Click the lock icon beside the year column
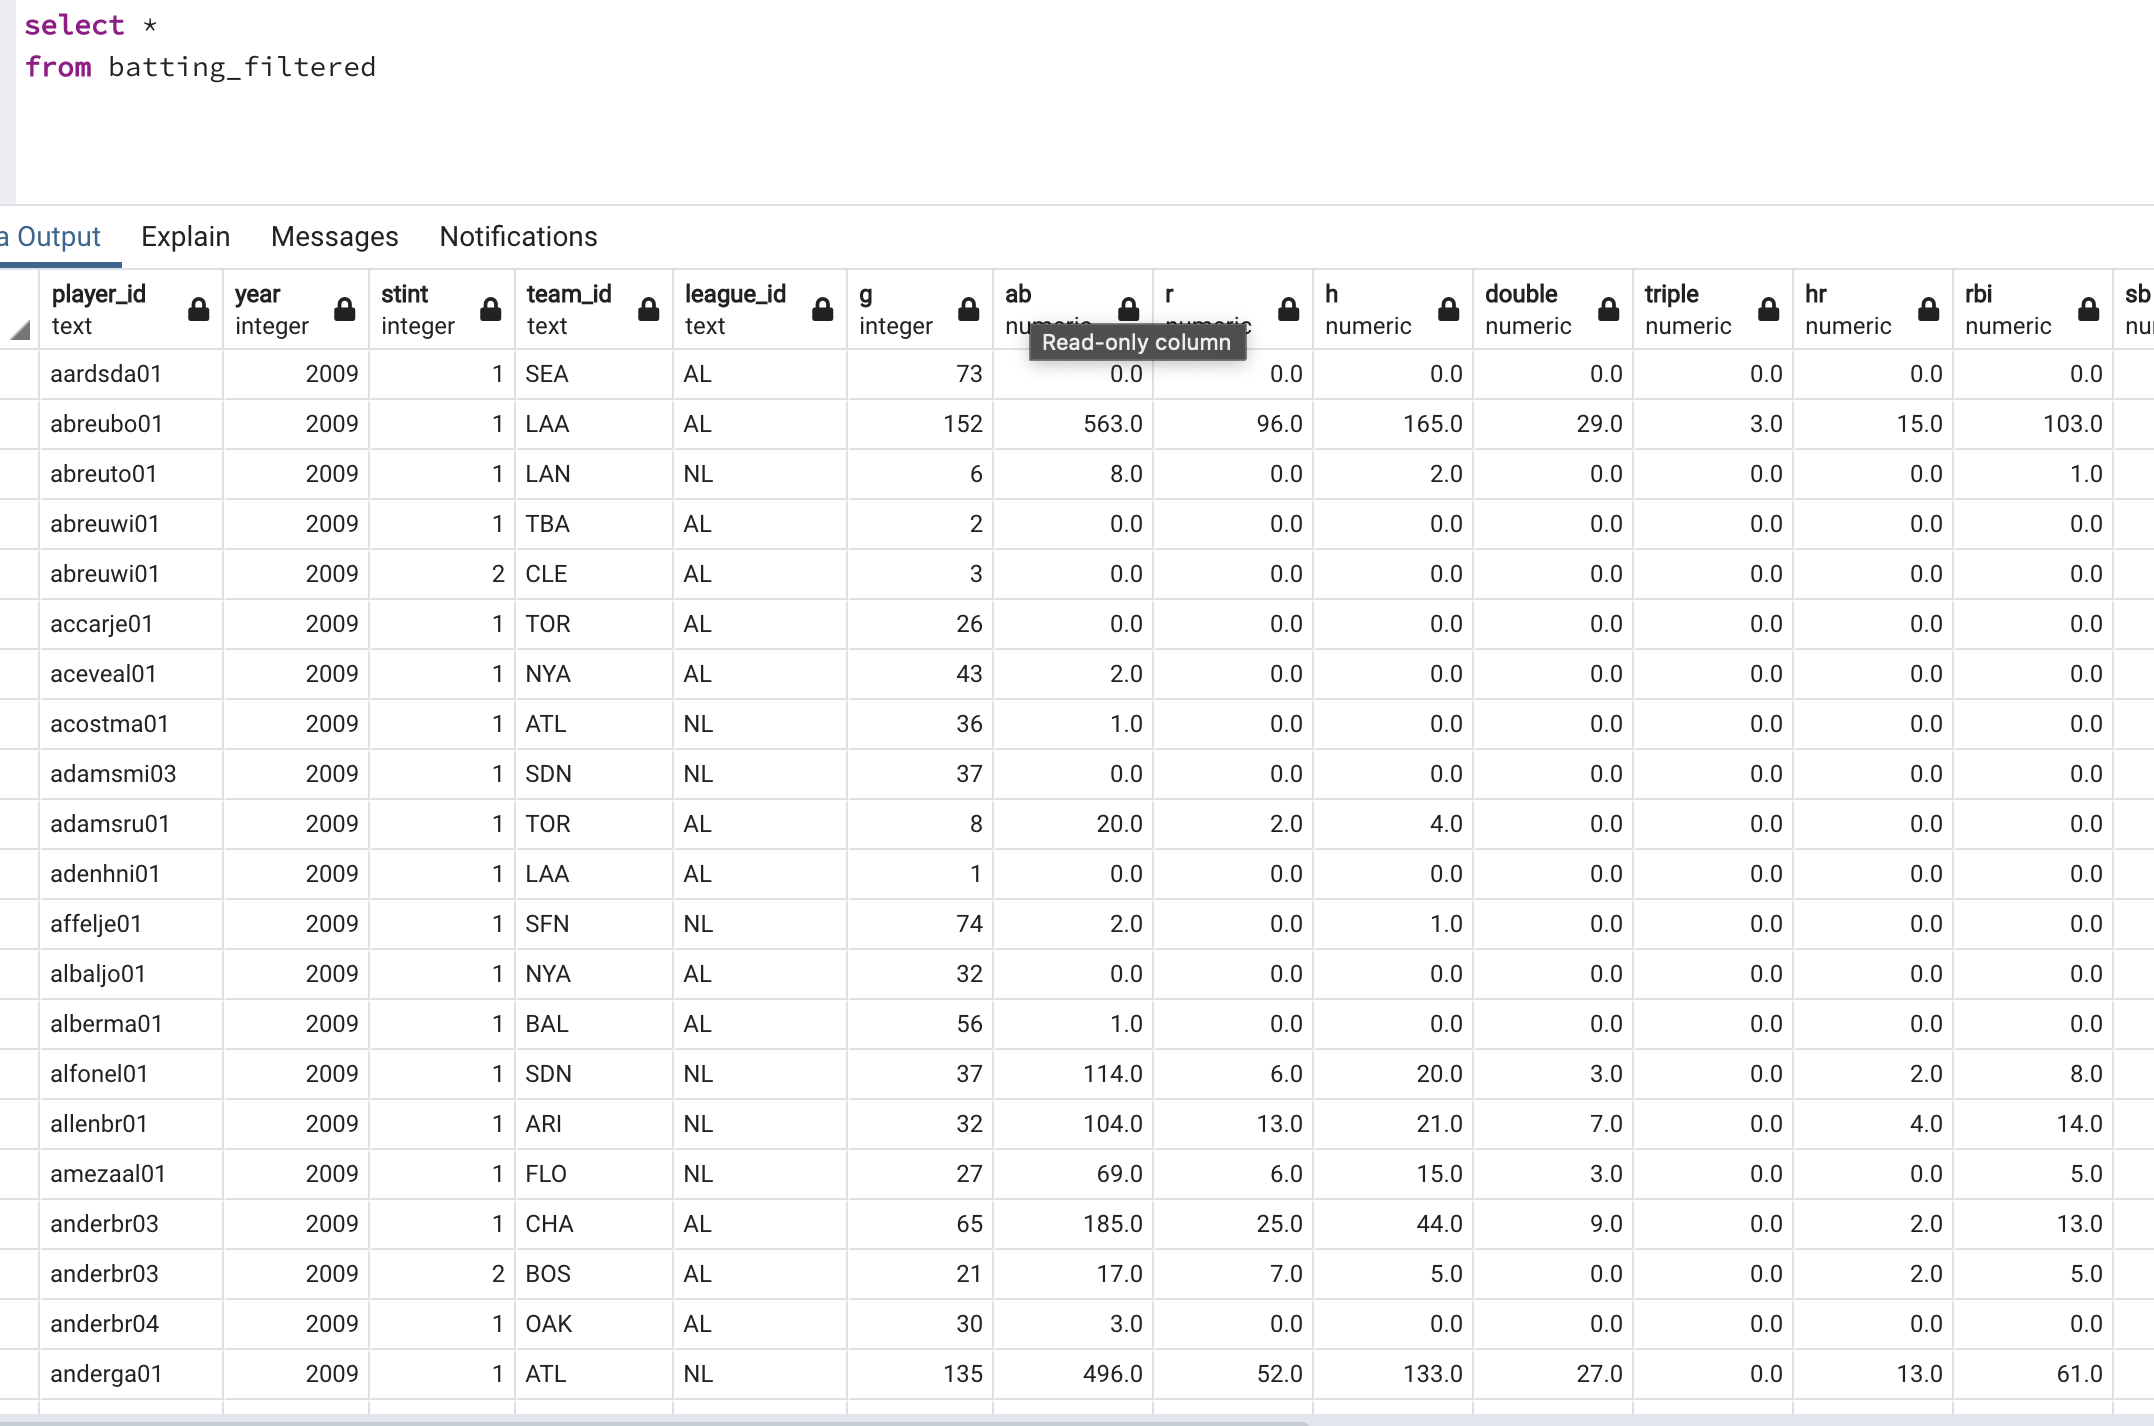 tap(344, 310)
